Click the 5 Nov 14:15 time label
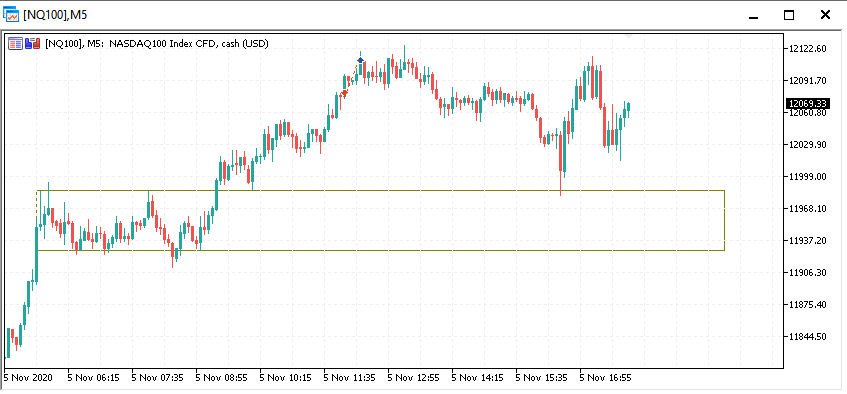Screen dimensions: 847x394 [478, 377]
